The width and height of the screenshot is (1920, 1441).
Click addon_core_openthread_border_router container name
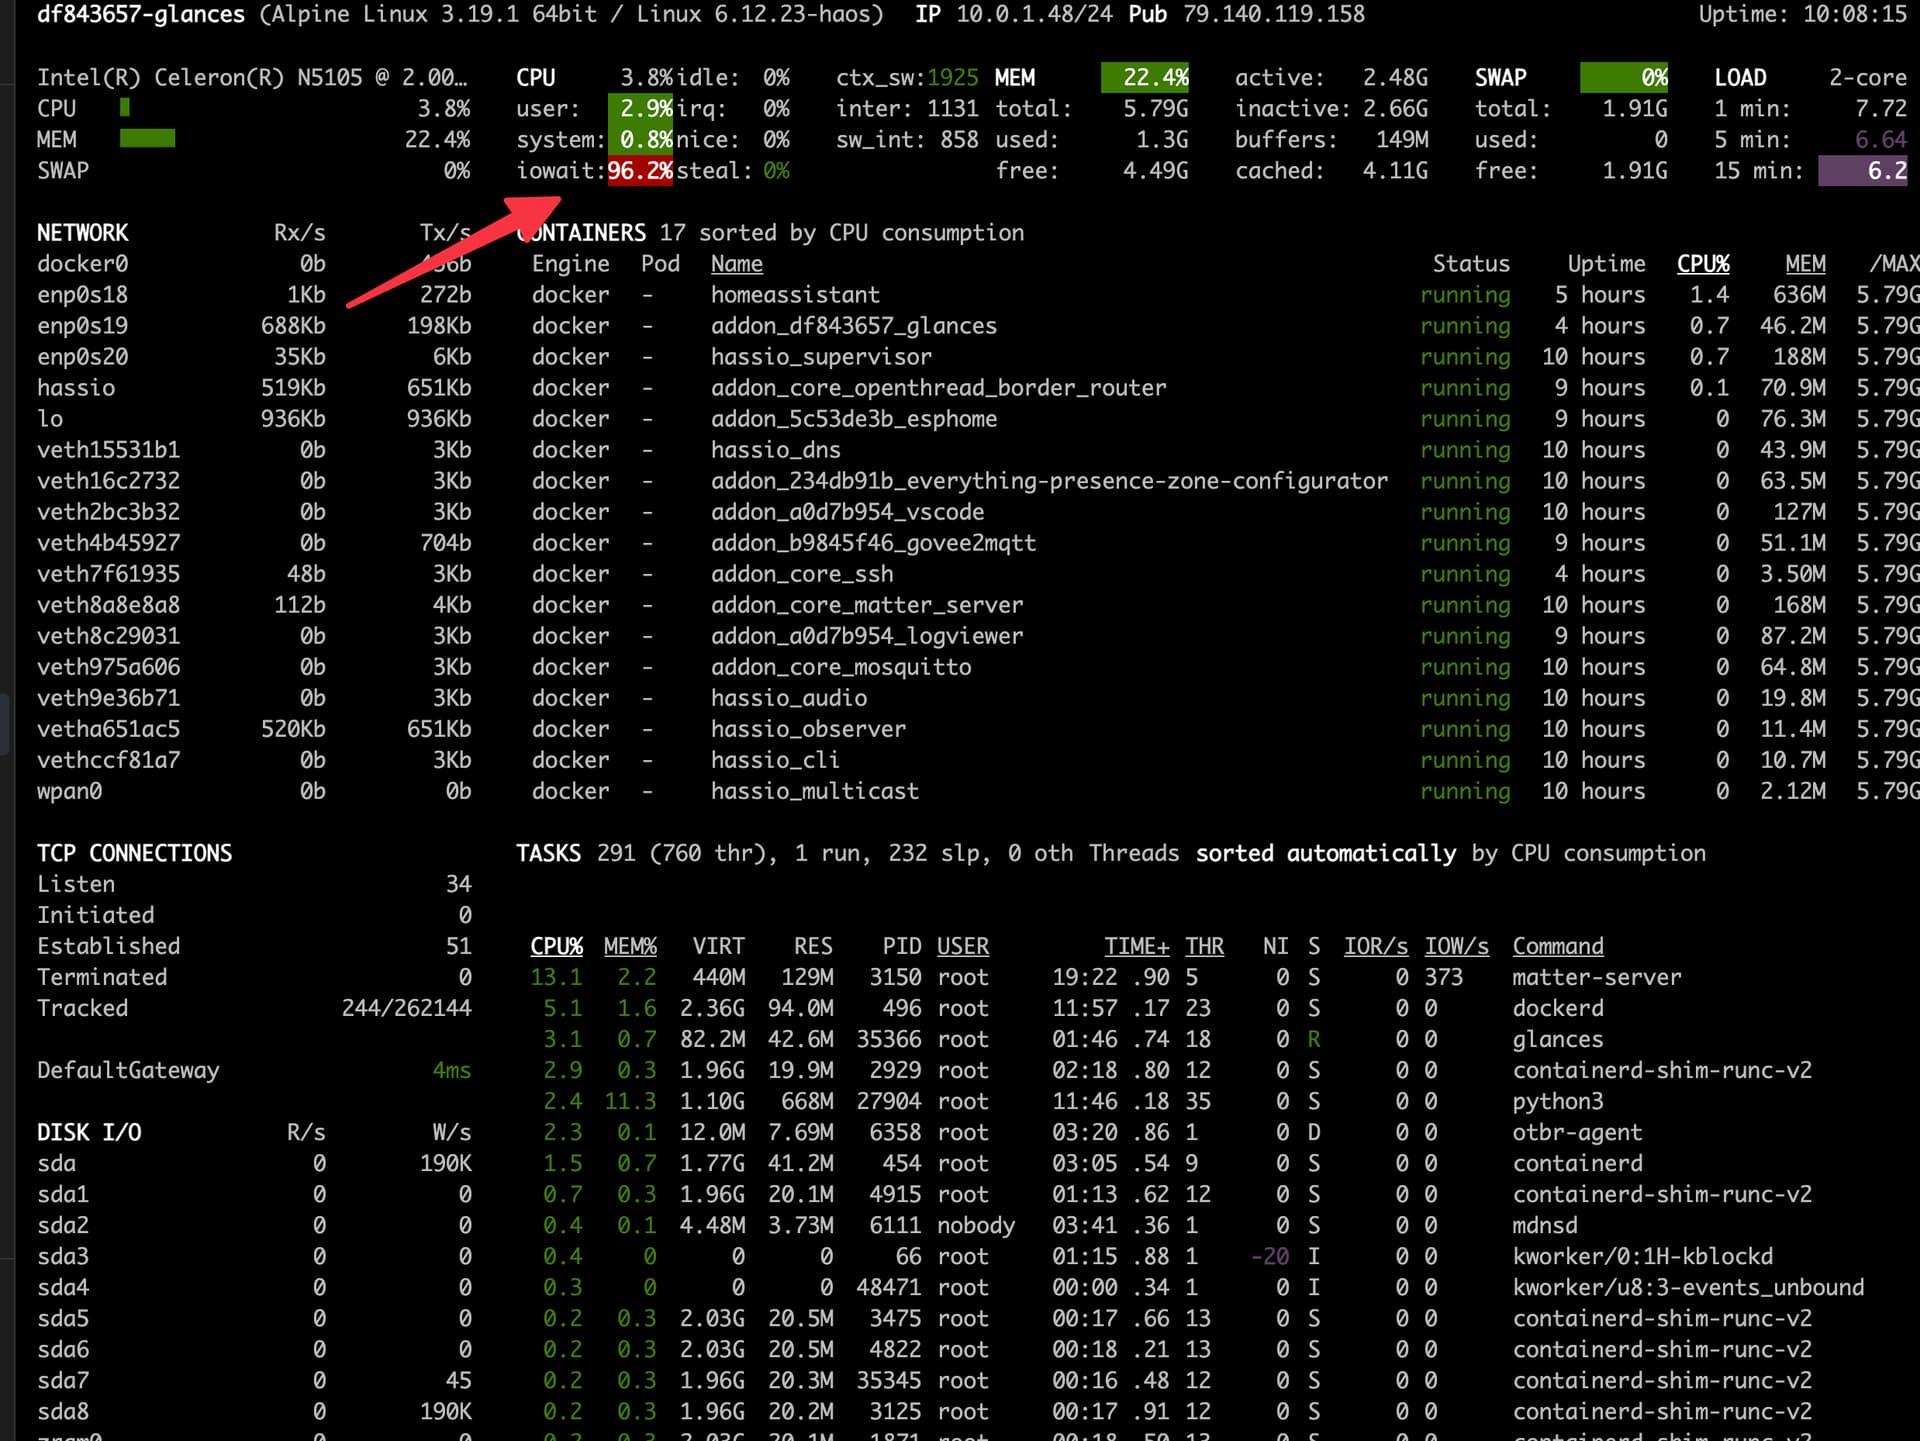[x=939, y=388]
